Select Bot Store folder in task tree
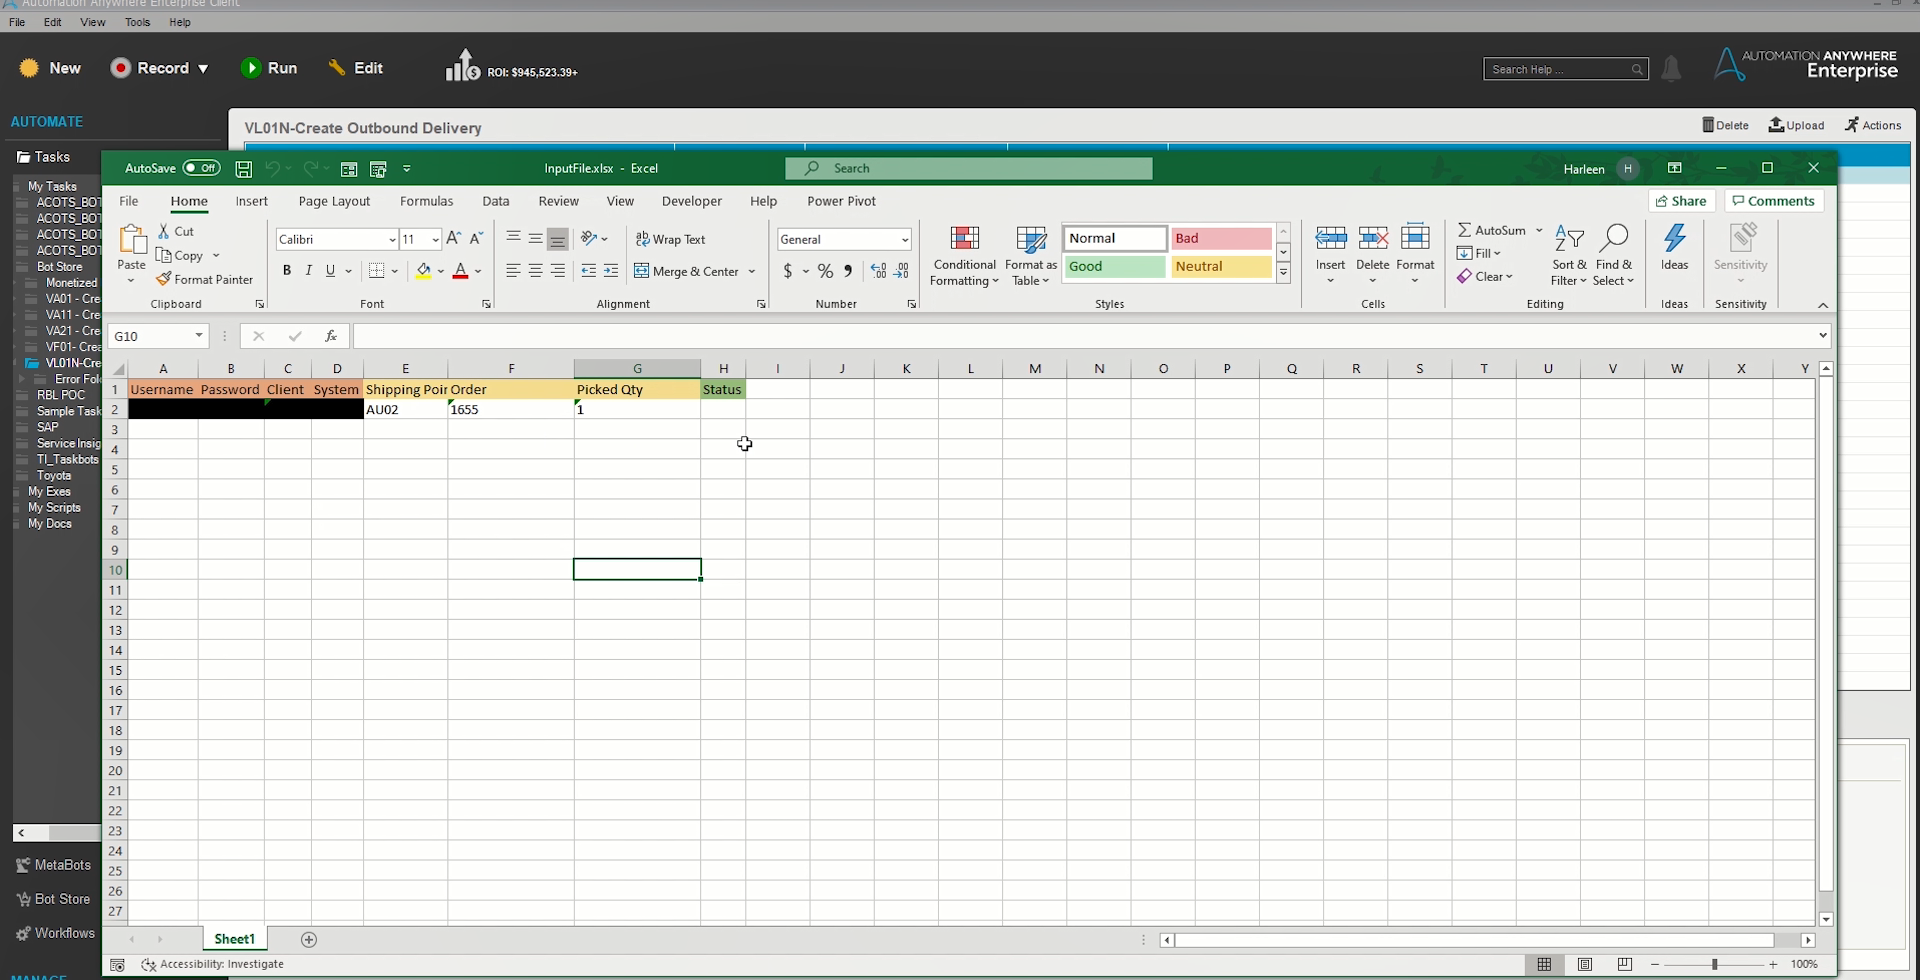Image resolution: width=1920 pixels, height=980 pixels. (x=59, y=267)
